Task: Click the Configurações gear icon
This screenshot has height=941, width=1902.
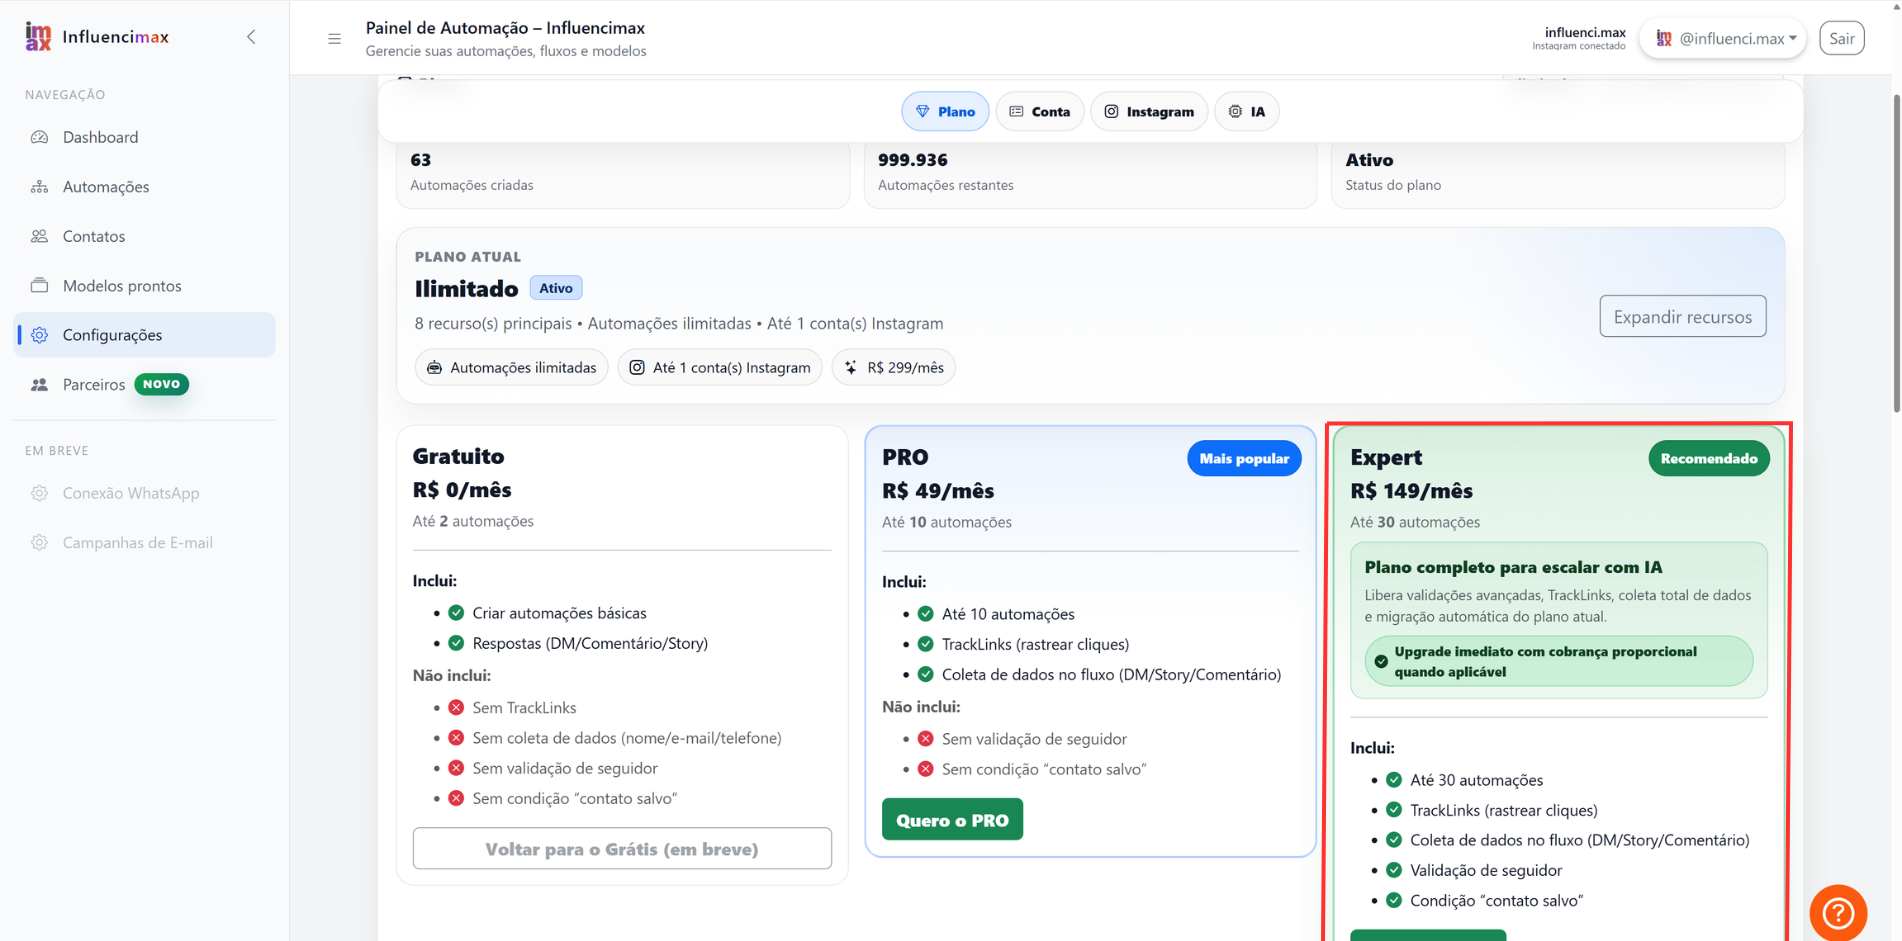Action: [x=40, y=335]
